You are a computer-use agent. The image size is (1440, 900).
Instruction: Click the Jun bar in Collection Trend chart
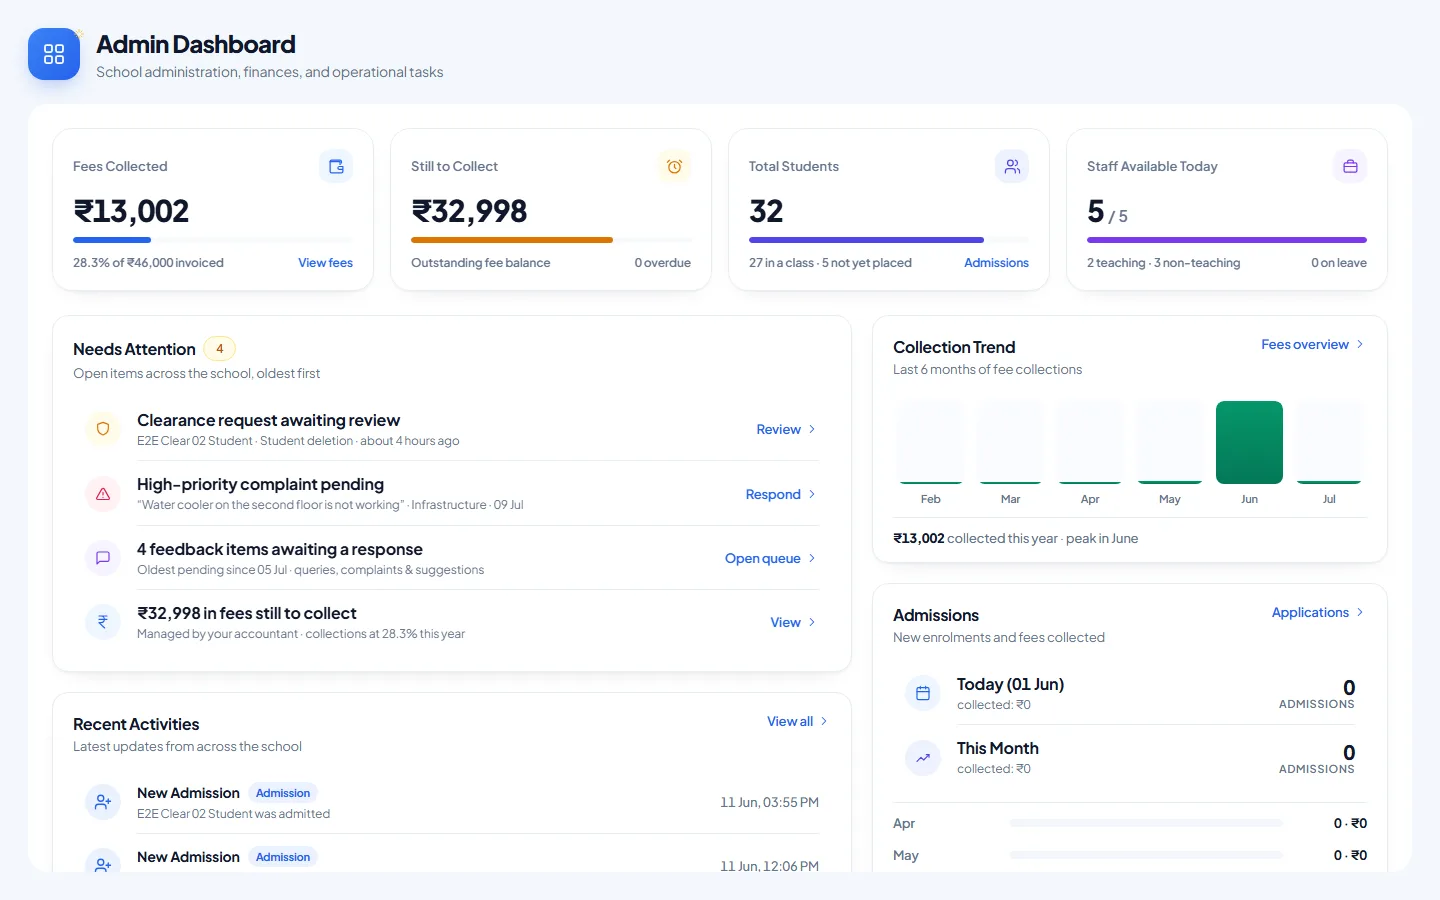click(x=1249, y=442)
